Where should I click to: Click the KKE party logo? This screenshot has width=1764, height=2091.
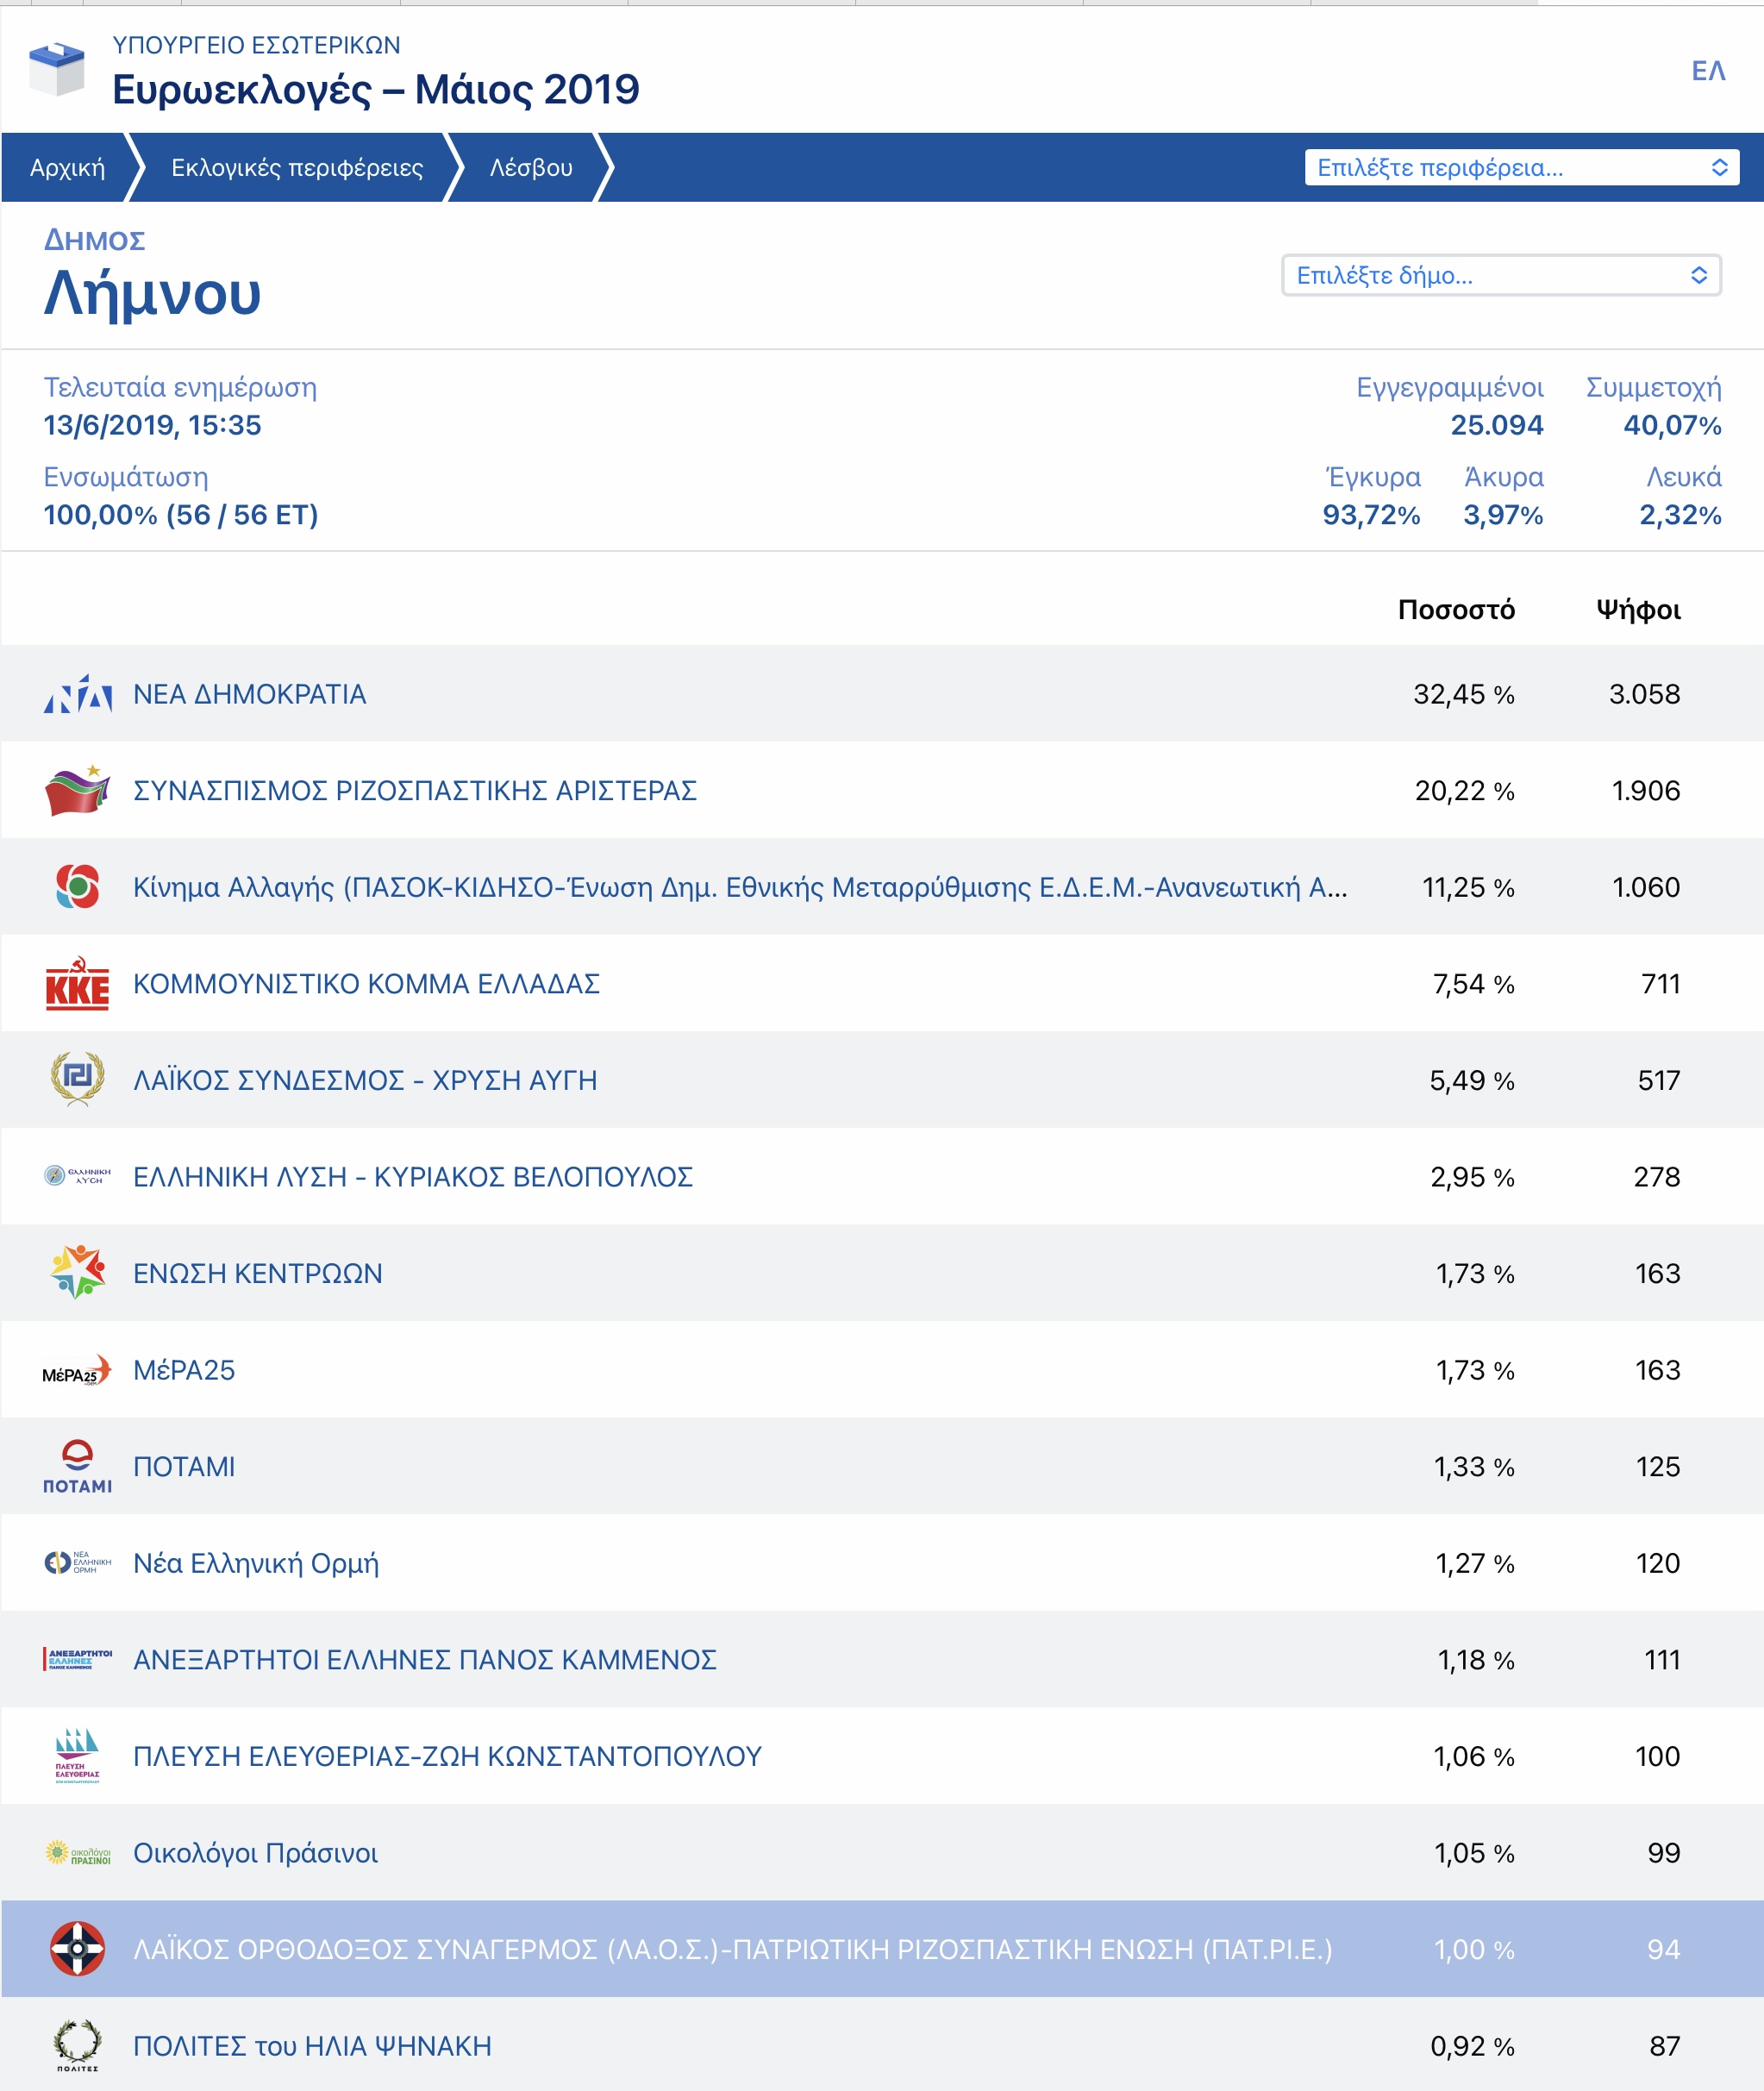(x=77, y=984)
